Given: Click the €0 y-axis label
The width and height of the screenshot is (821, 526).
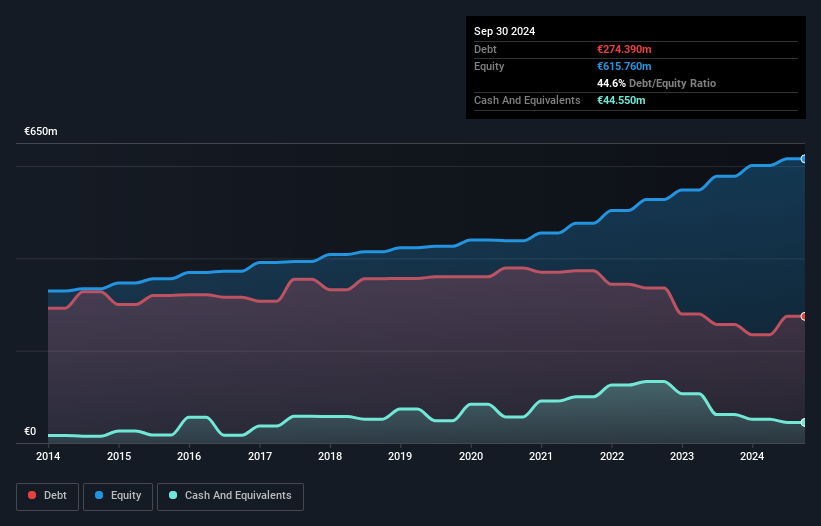Looking at the screenshot, I should (x=30, y=432).
